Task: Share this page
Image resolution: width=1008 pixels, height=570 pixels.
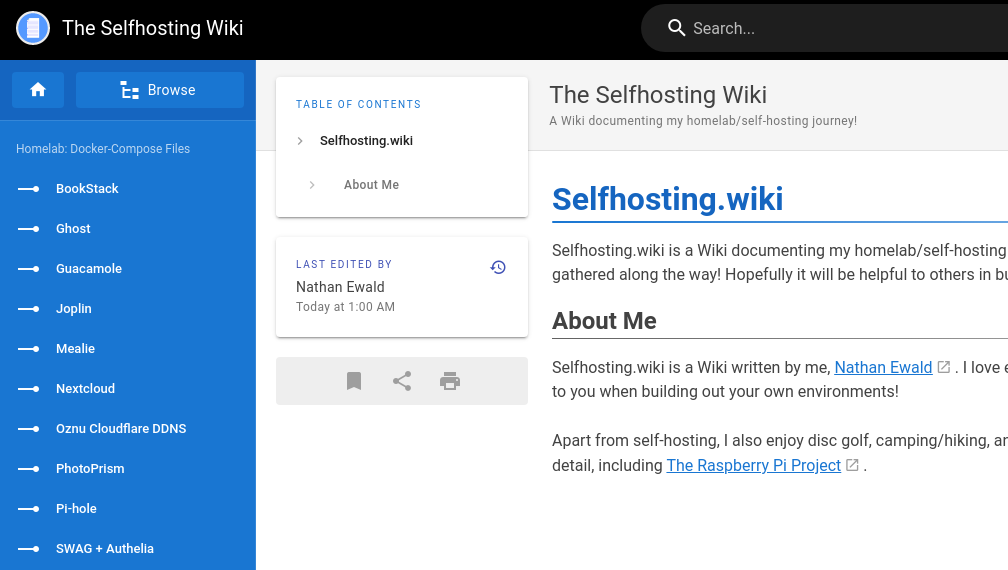Action: click(x=402, y=381)
